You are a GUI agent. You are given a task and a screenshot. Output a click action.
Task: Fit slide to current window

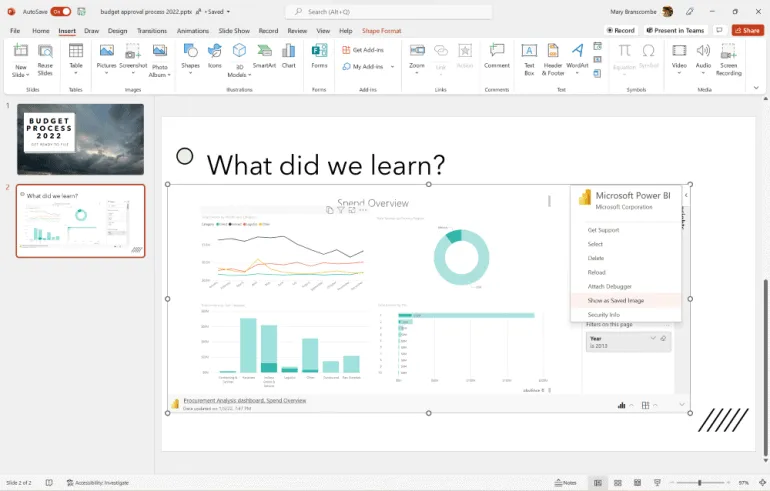(x=762, y=483)
